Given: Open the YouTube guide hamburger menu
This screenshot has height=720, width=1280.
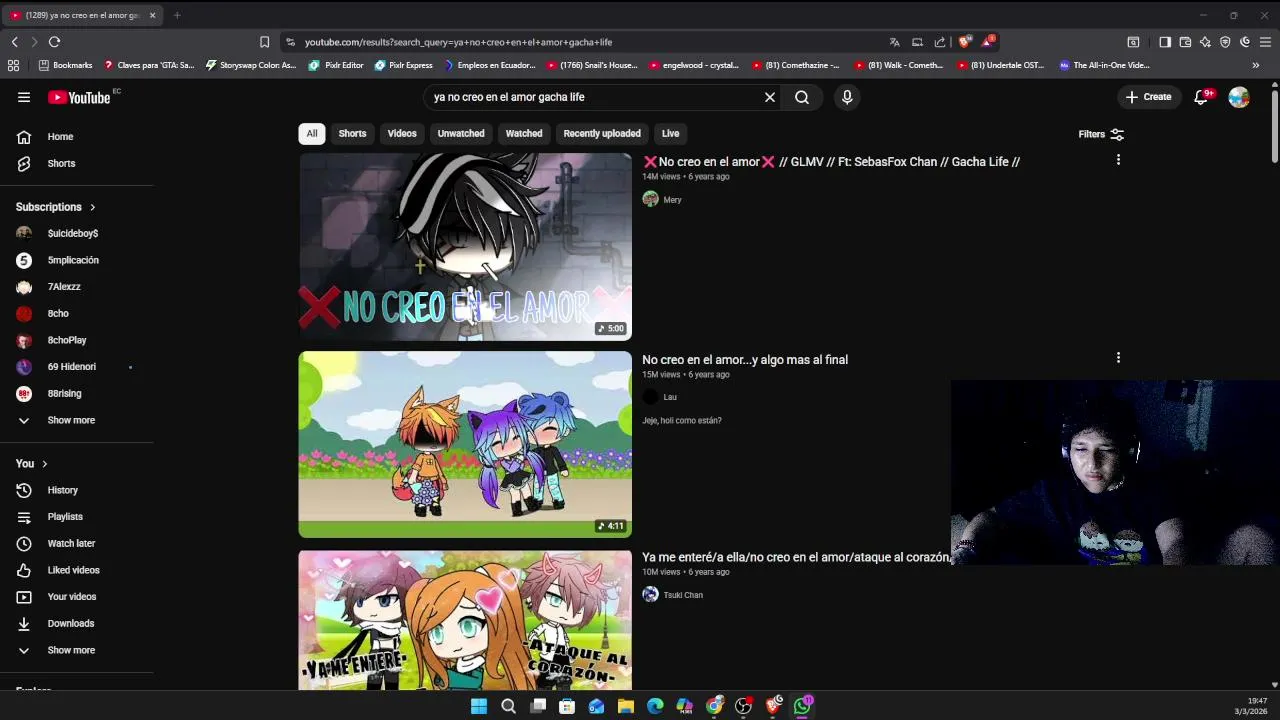Looking at the screenshot, I should point(24,97).
